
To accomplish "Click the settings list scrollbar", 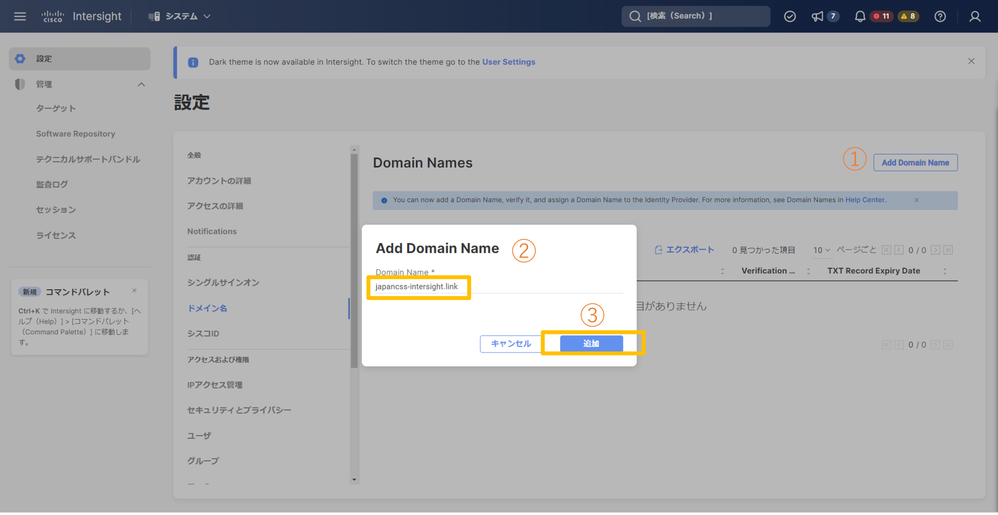I will tap(355, 261).
